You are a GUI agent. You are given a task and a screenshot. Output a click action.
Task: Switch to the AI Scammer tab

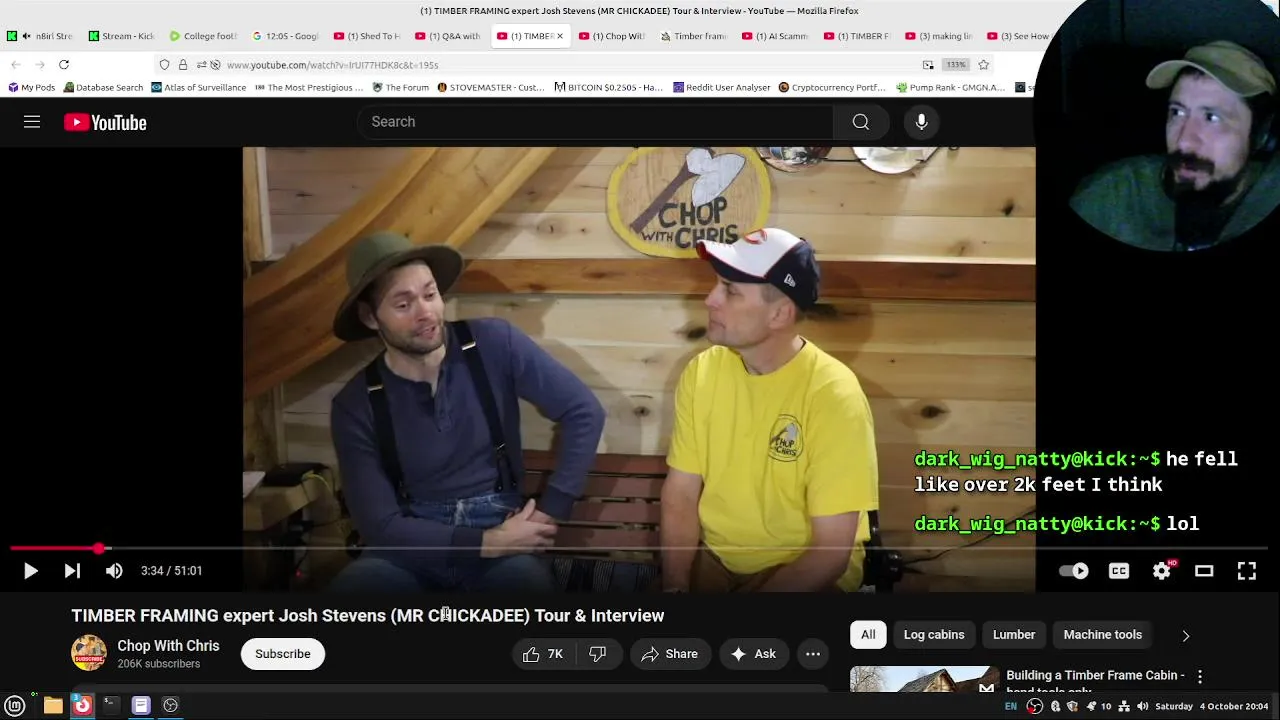[776, 36]
